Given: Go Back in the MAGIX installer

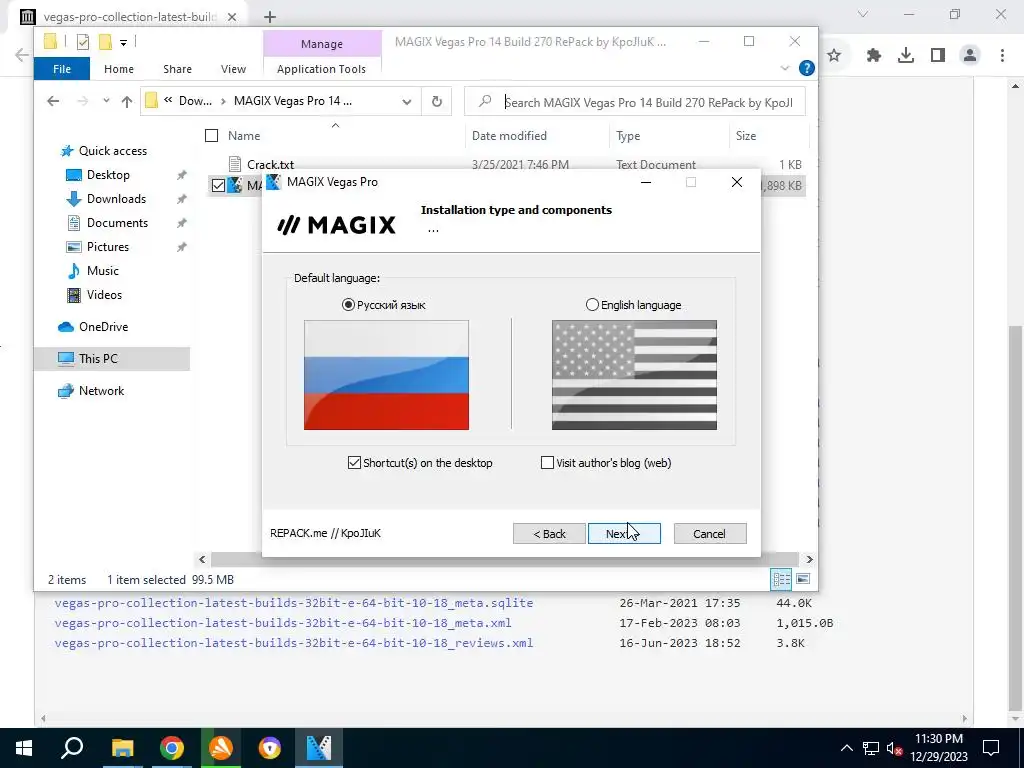Looking at the screenshot, I should click(x=549, y=534).
